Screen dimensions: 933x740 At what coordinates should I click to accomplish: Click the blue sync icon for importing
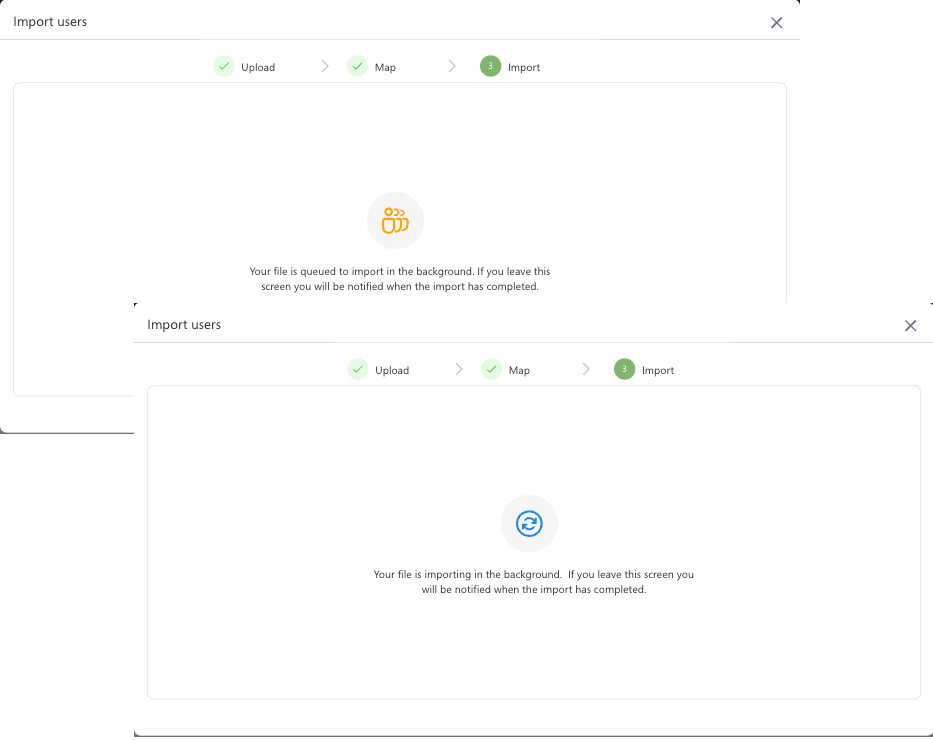[x=529, y=524]
